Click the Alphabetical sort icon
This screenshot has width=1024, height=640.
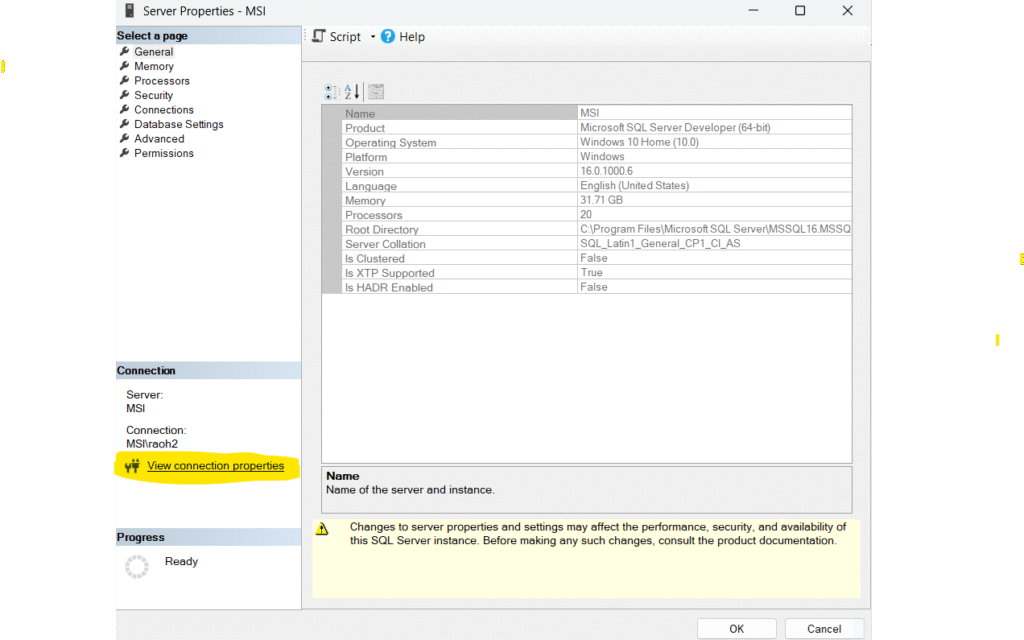click(352, 92)
